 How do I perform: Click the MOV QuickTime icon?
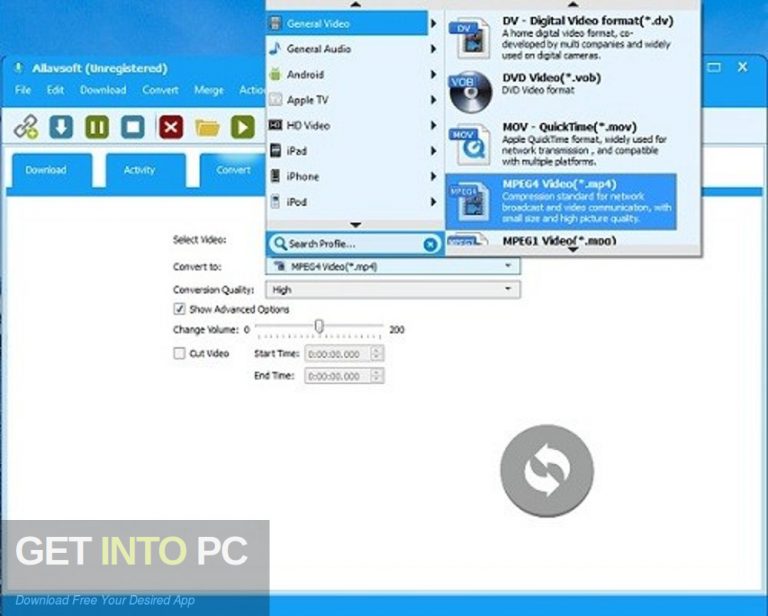(x=469, y=144)
